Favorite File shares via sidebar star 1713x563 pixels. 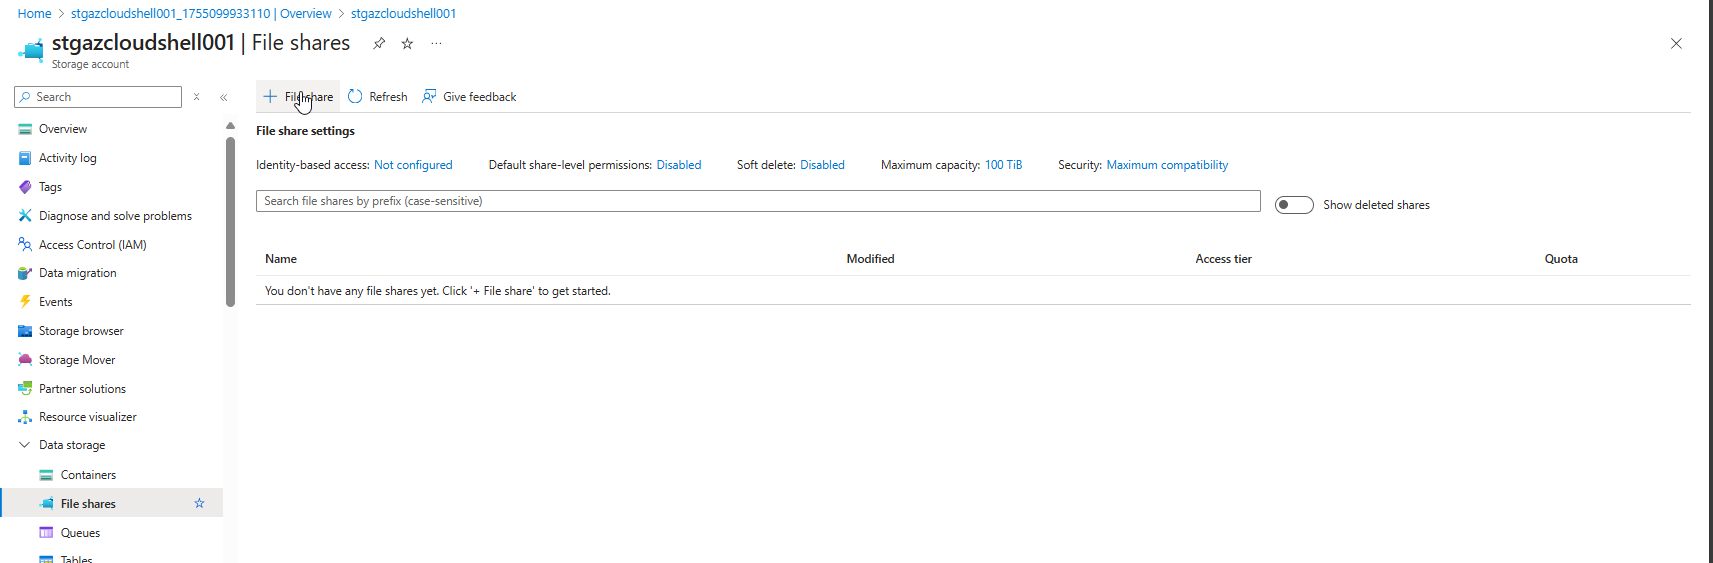(x=199, y=503)
